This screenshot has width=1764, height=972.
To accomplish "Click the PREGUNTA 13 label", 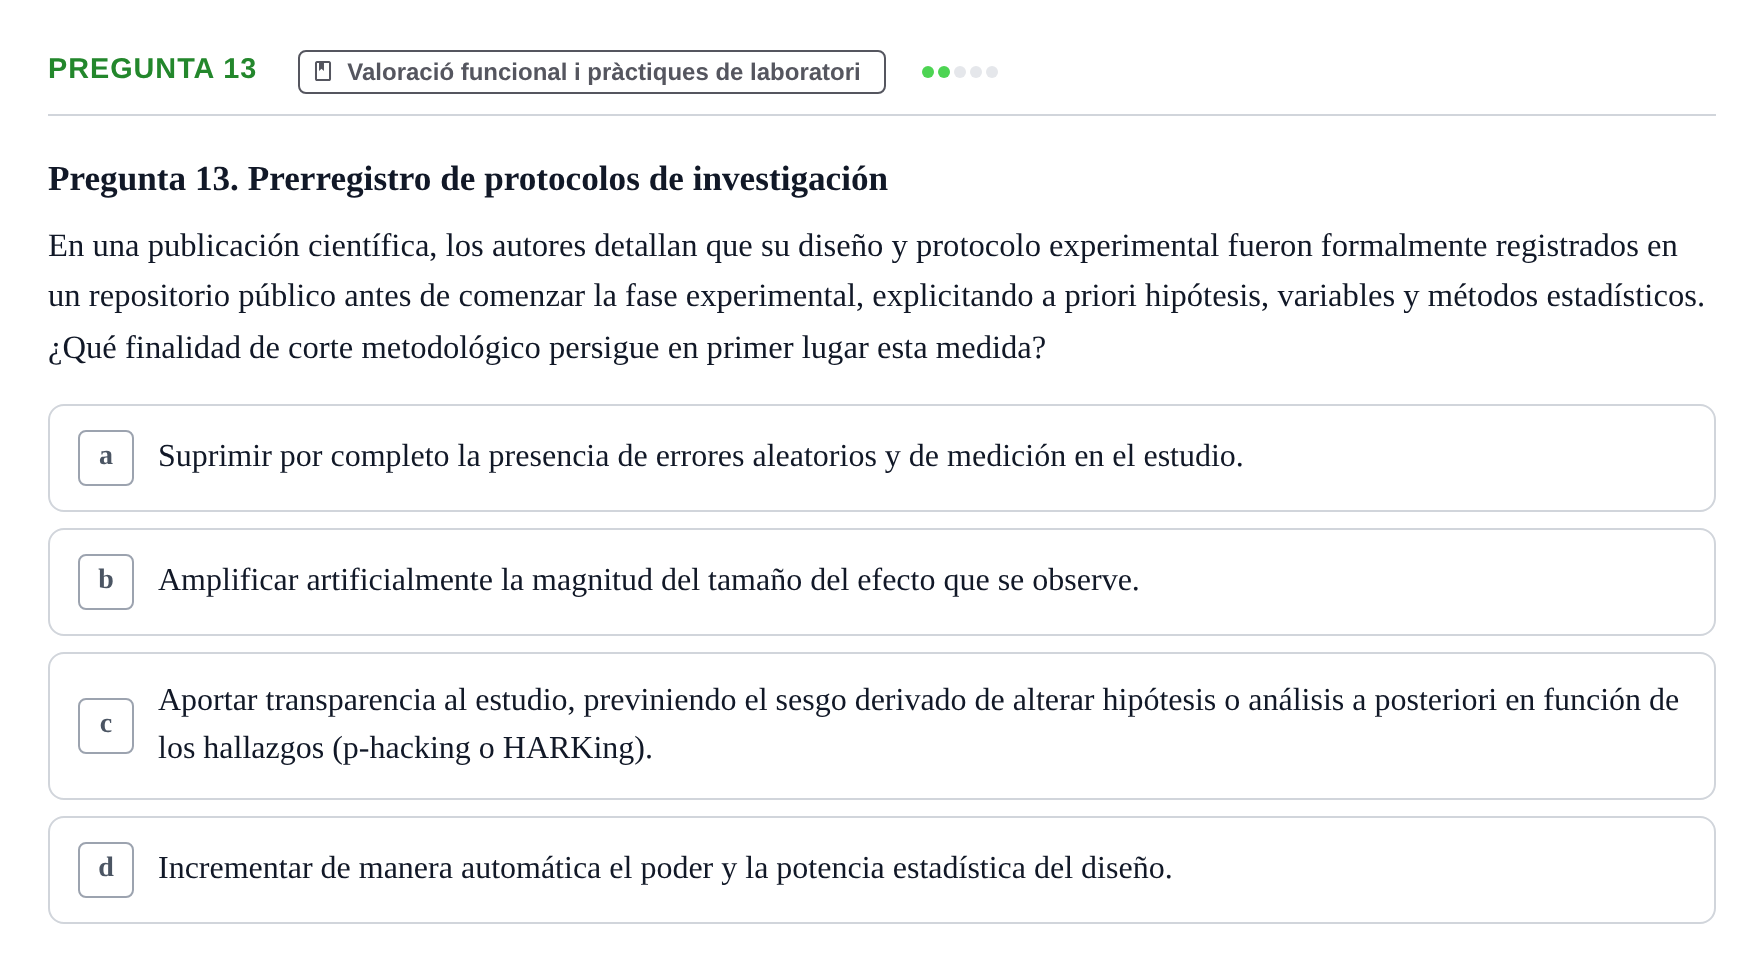I will (152, 69).
